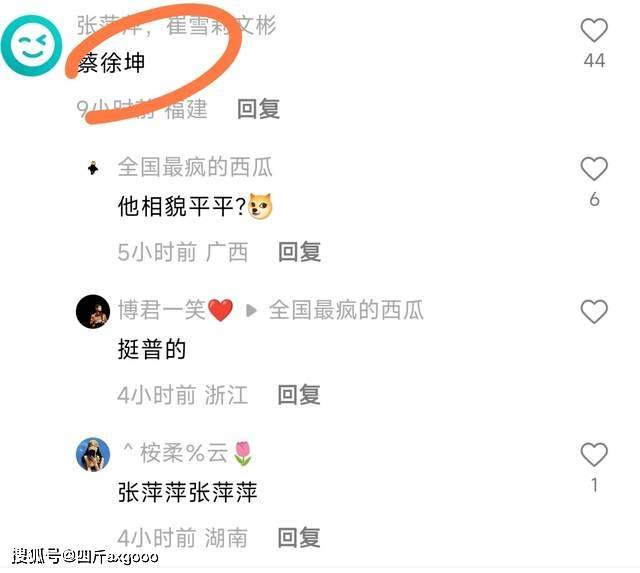Open username 桉柔%云 profile
Viewport: 640px width, 573px height.
point(187,453)
